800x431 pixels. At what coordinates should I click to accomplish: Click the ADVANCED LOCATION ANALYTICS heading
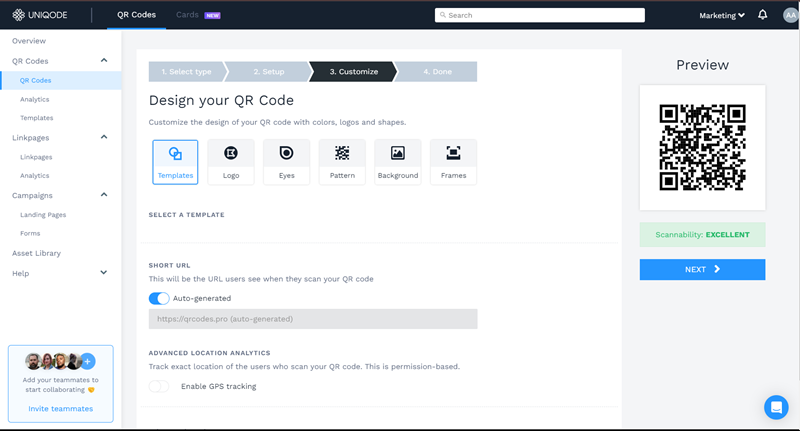[209, 353]
